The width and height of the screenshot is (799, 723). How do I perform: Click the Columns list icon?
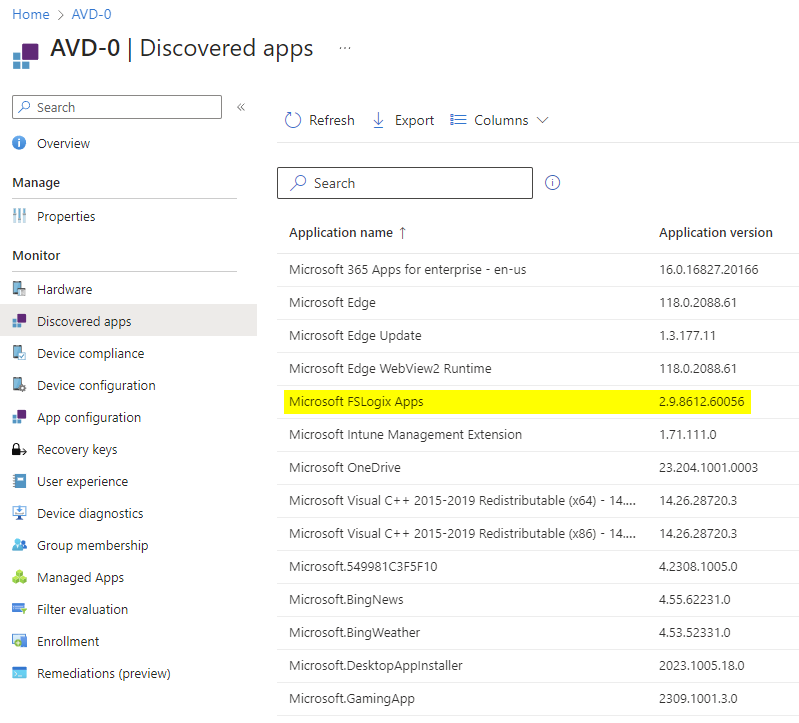pos(458,120)
